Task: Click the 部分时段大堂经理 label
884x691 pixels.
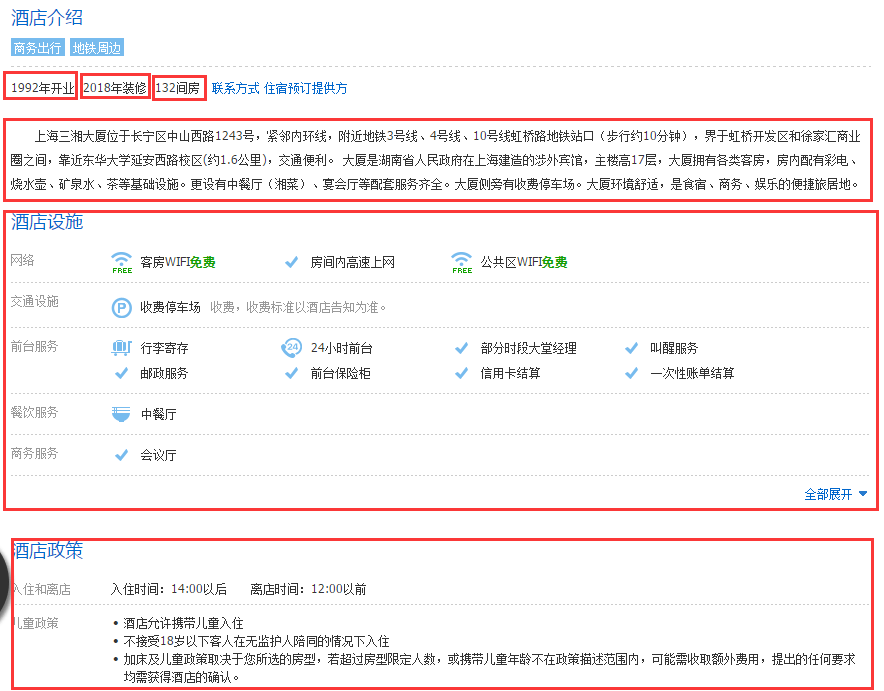Action: pyautogui.click(x=528, y=348)
